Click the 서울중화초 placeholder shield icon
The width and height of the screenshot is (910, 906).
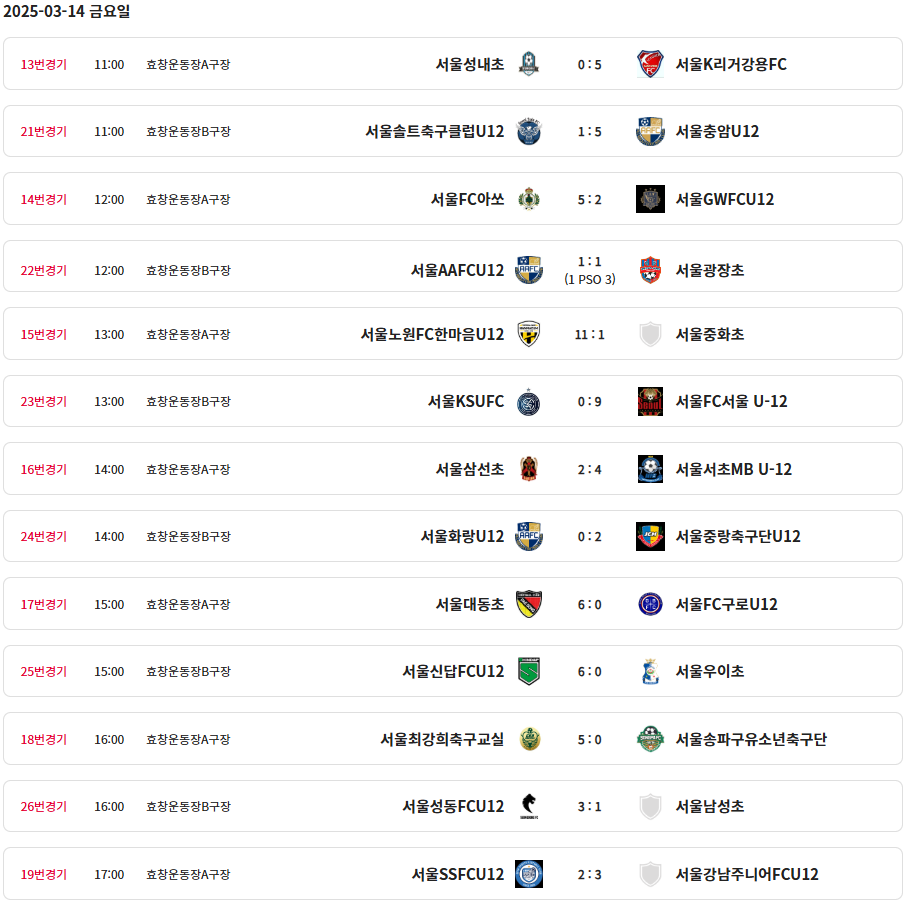pos(650,334)
